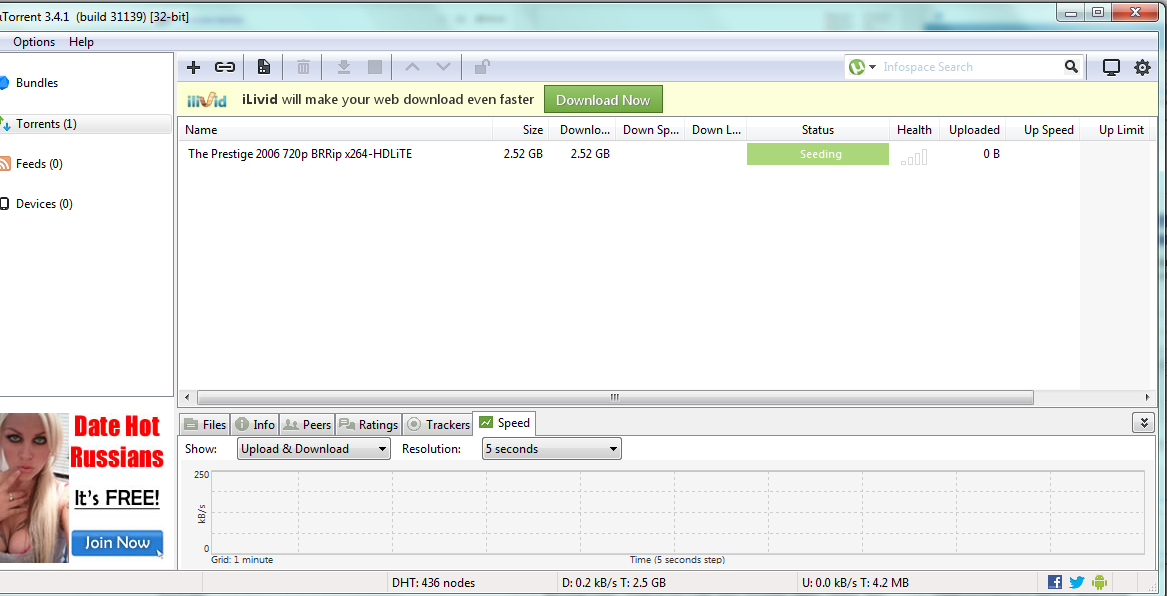The width and height of the screenshot is (1167, 596).
Task: Sort by the Up Speed column header
Action: [1042, 129]
